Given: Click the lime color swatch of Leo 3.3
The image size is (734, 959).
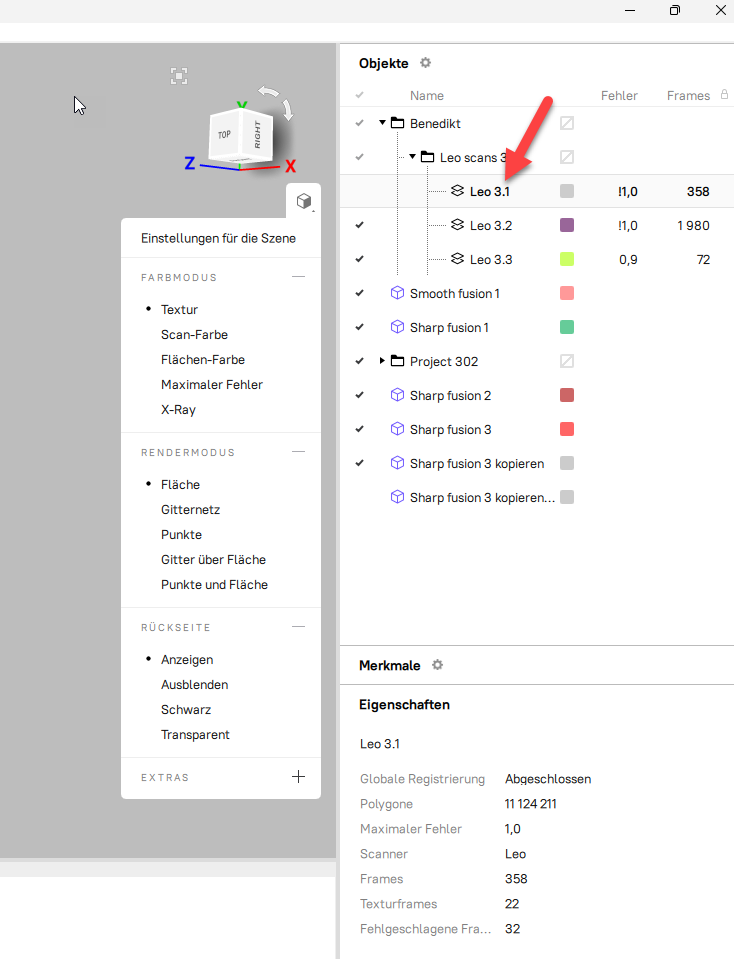Looking at the screenshot, I should point(567,259).
